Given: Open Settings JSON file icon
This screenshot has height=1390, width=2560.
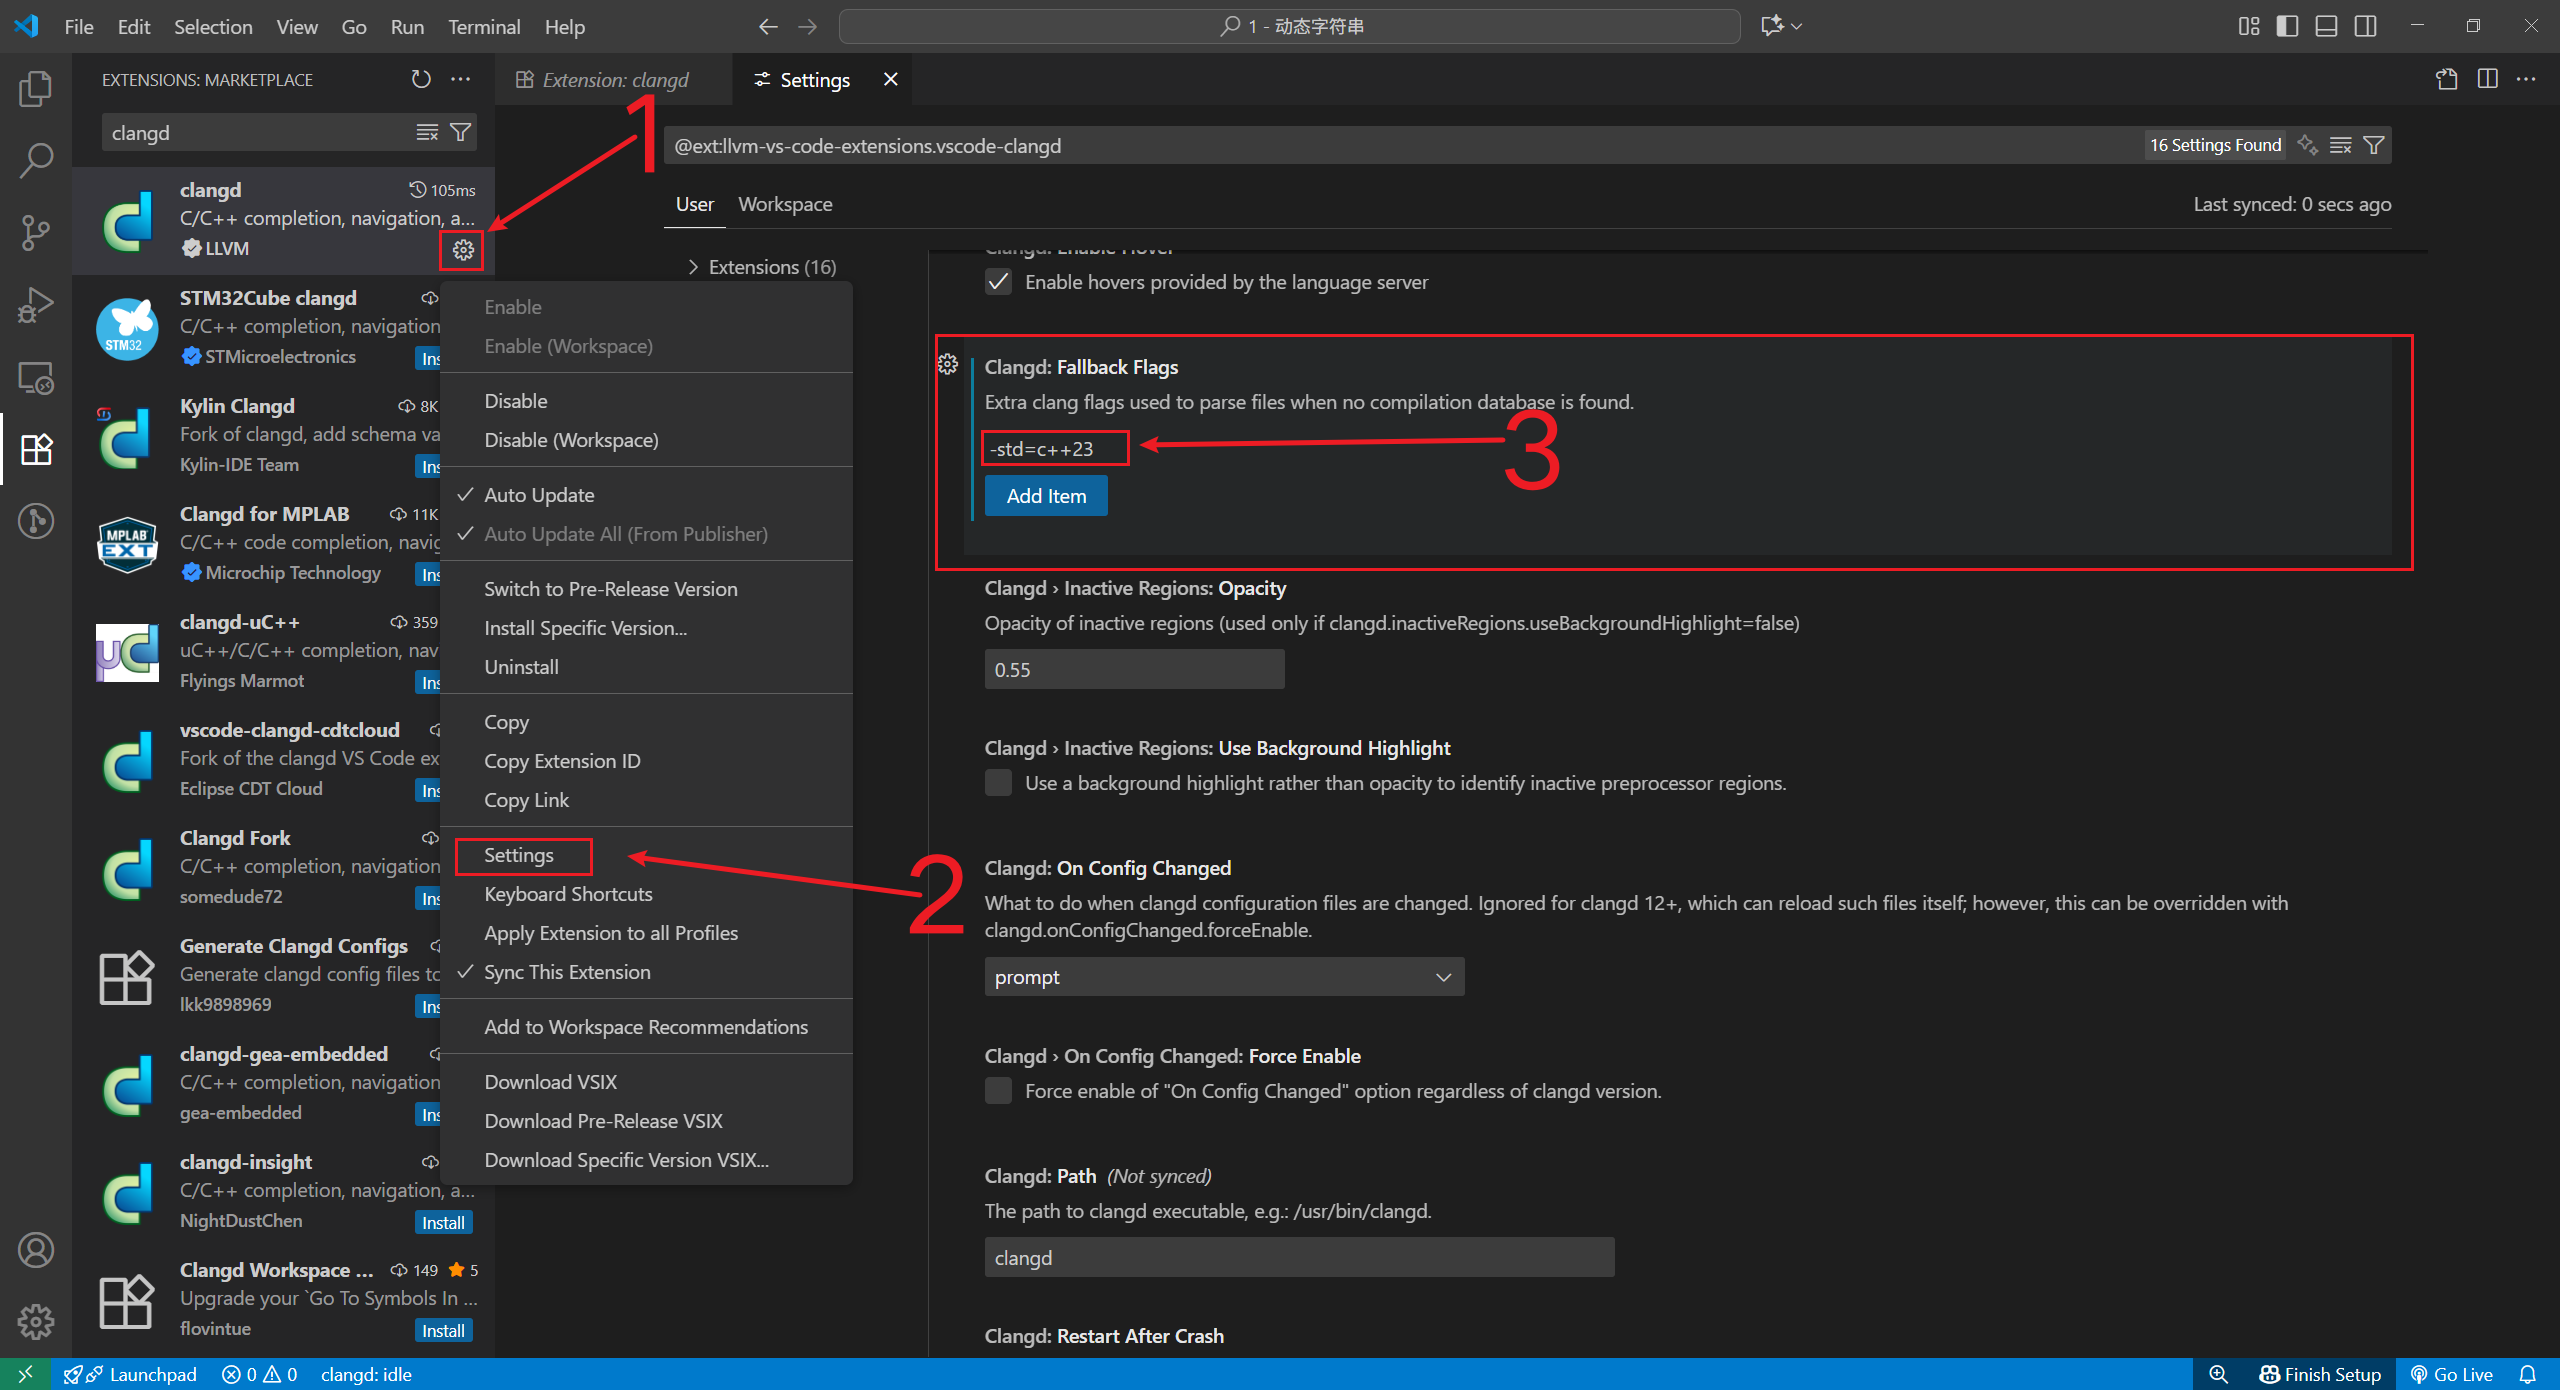Looking at the screenshot, I should 2446,79.
